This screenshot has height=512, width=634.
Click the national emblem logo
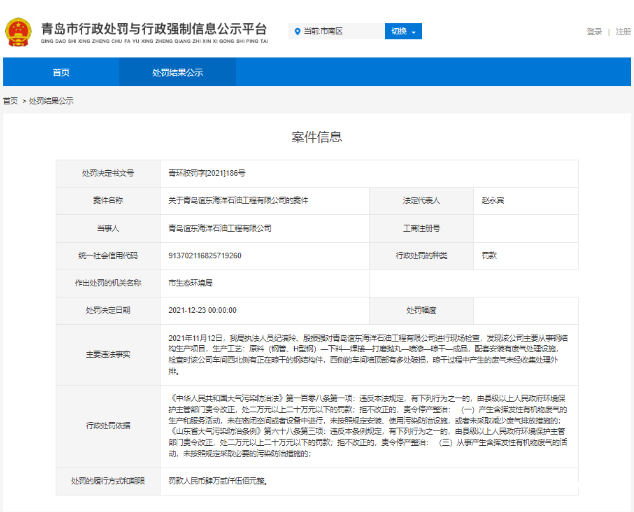pos(18,32)
